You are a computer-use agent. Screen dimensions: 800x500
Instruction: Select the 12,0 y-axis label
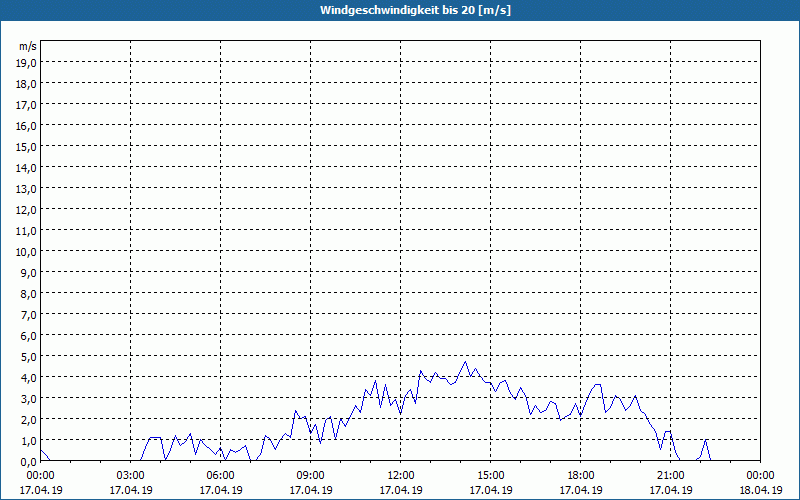[27, 210]
